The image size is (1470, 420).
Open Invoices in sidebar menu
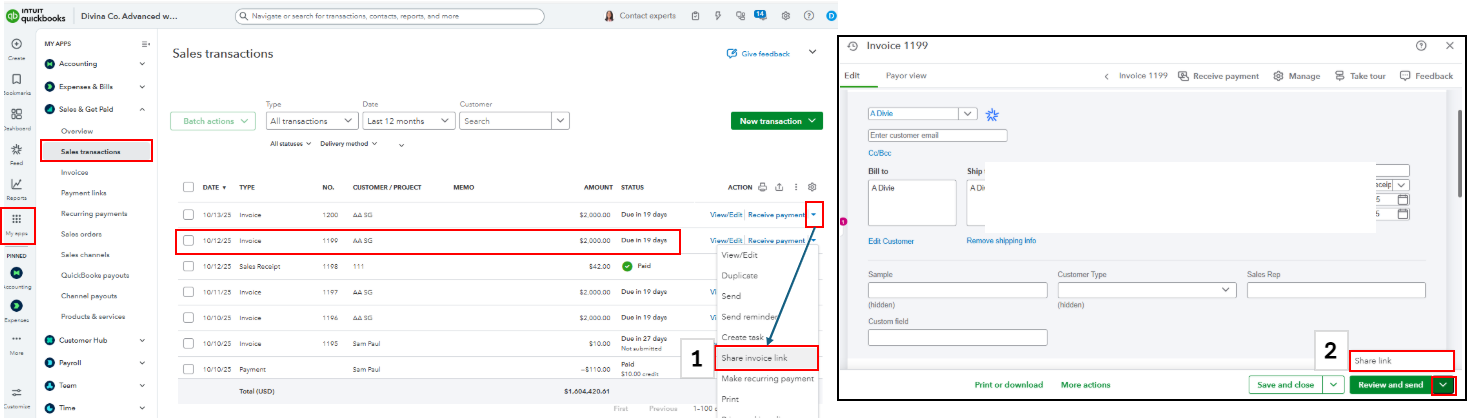coord(75,172)
